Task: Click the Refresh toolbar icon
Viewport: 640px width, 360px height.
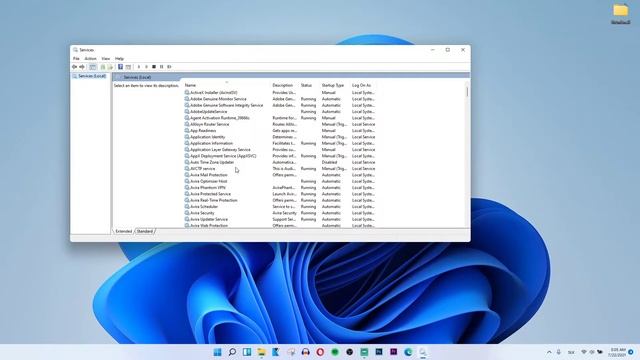Action: (x=103, y=67)
